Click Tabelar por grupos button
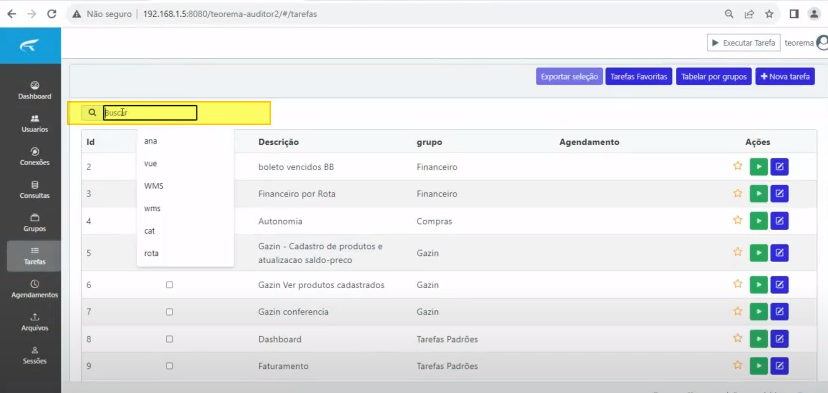The width and height of the screenshot is (828, 393). coord(714,76)
